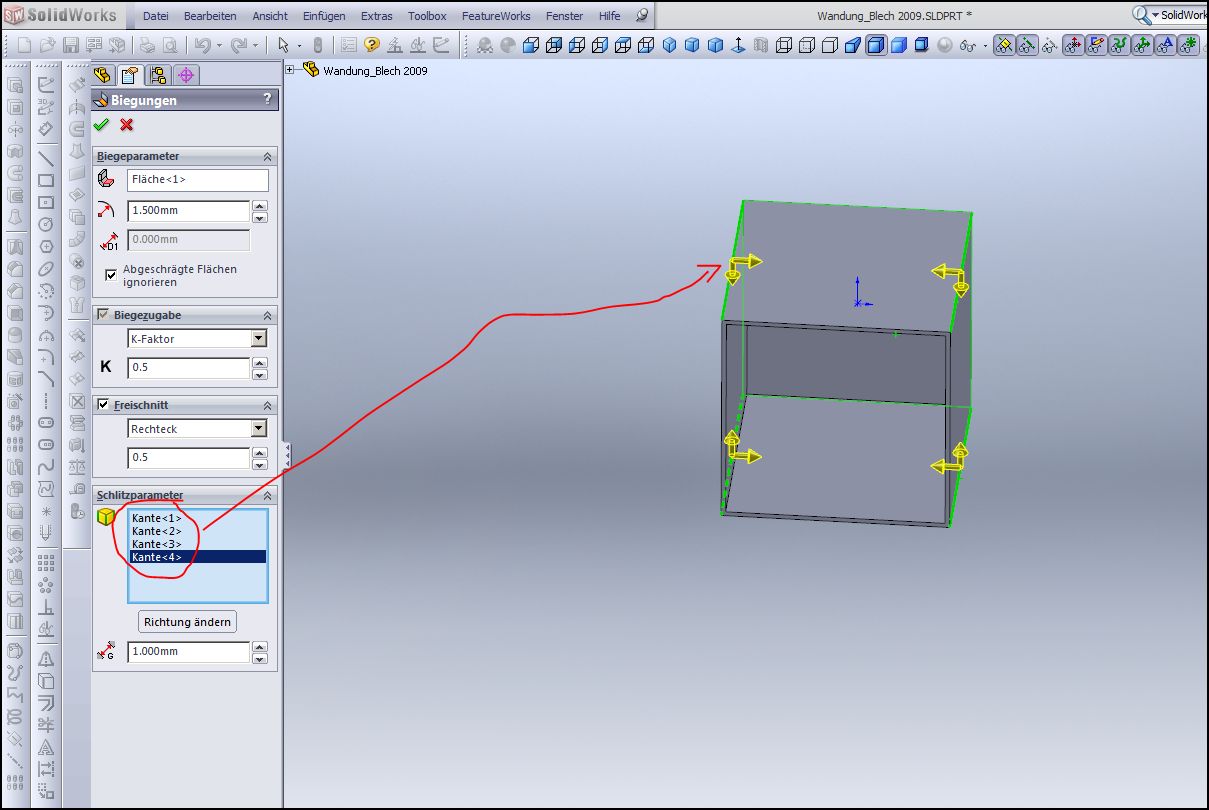Expand the Wandung_Blech 2009 tree node
This screenshot has width=1209, height=810.
tap(291, 70)
